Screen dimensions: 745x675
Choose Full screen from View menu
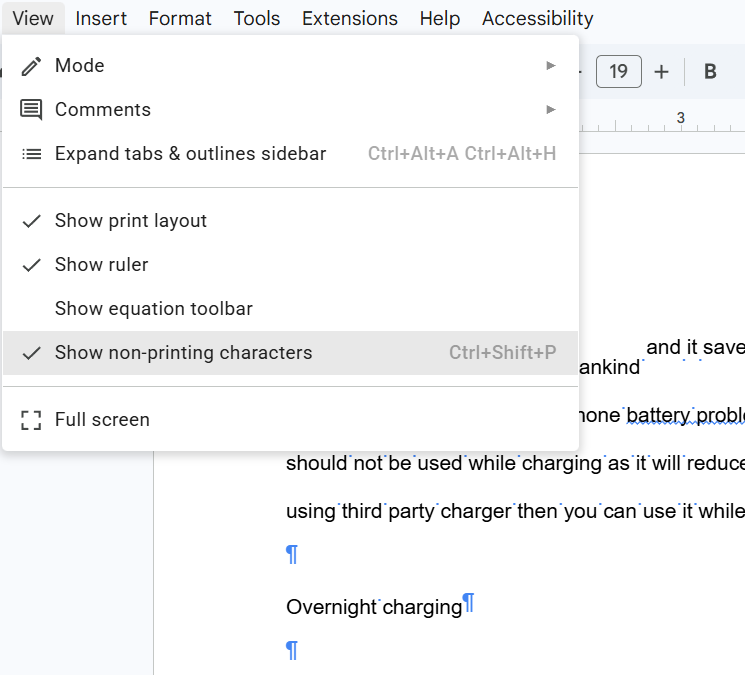(x=290, y=420)
